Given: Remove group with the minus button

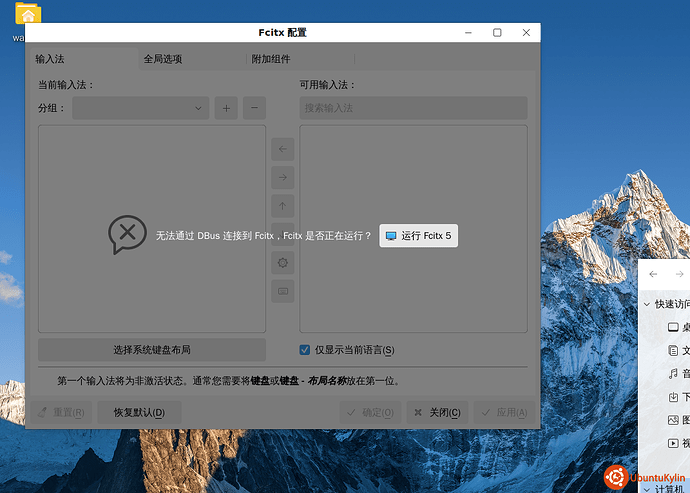Looking at the screenshot, I should 254,108.
